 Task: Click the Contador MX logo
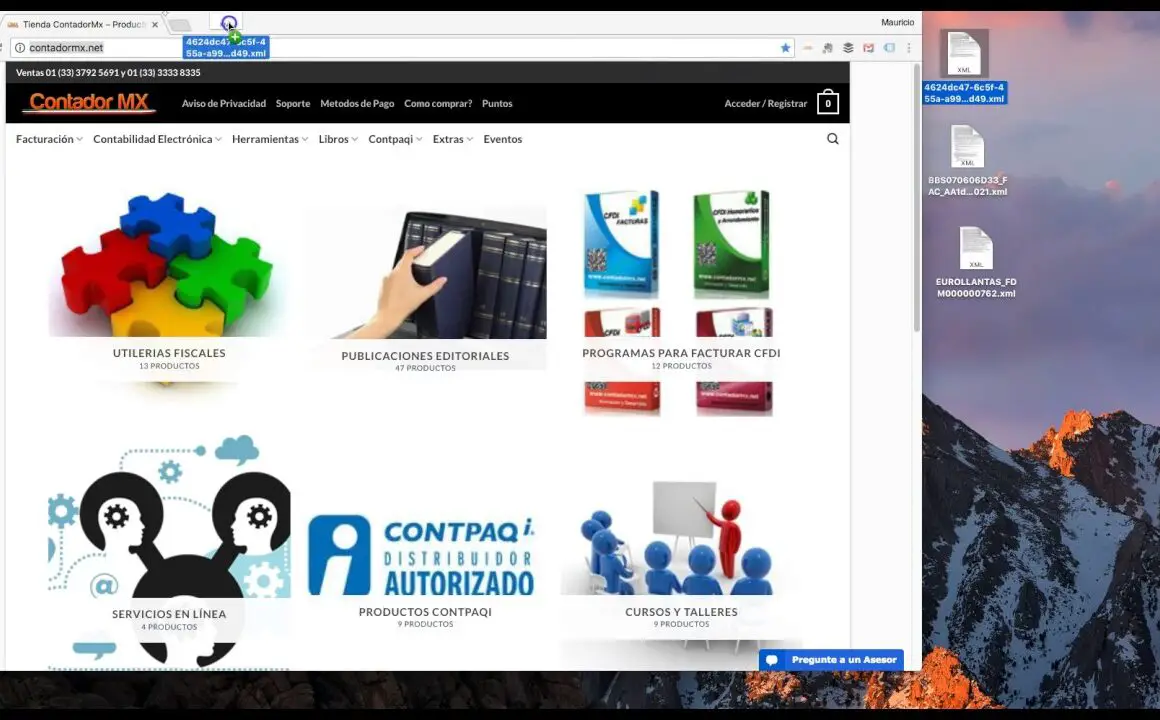pos(89,102)
